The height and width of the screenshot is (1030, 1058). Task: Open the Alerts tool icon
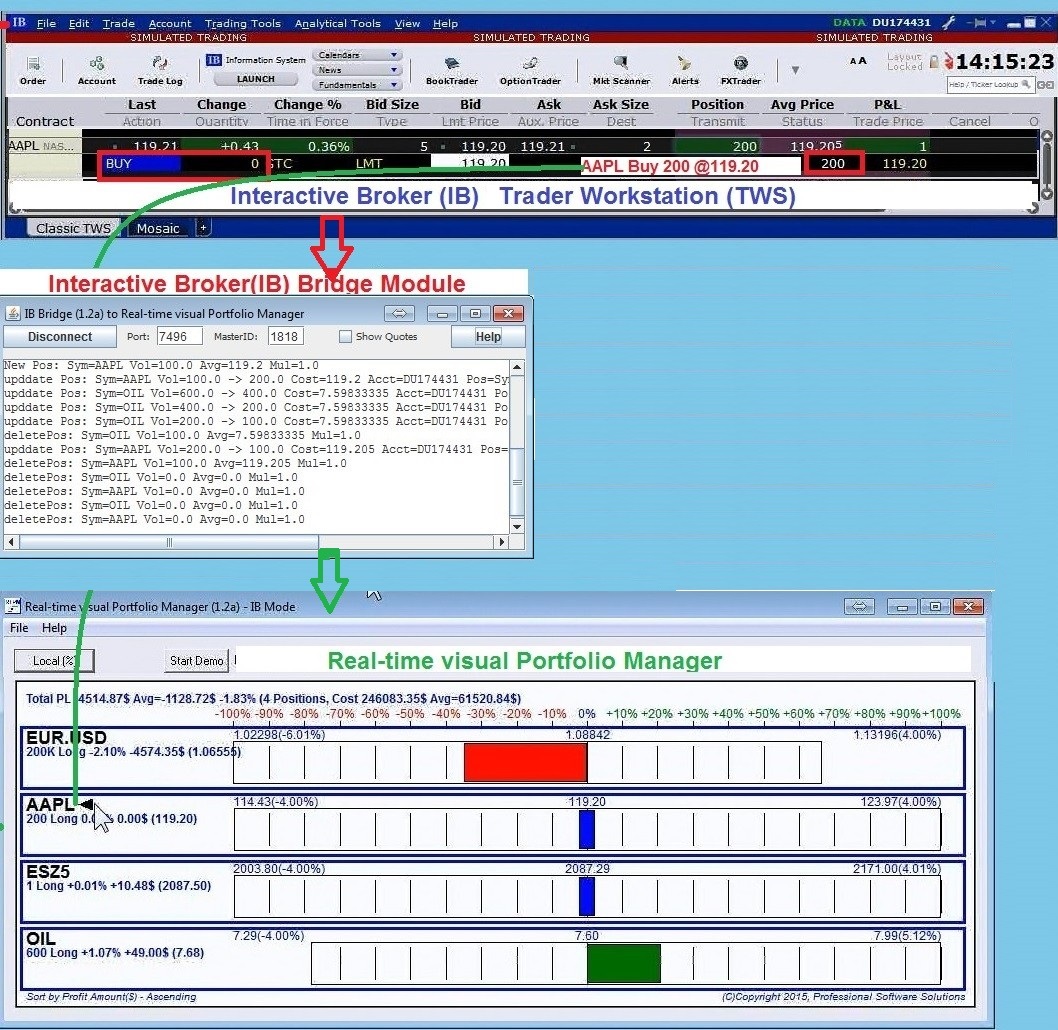[685, 70]
